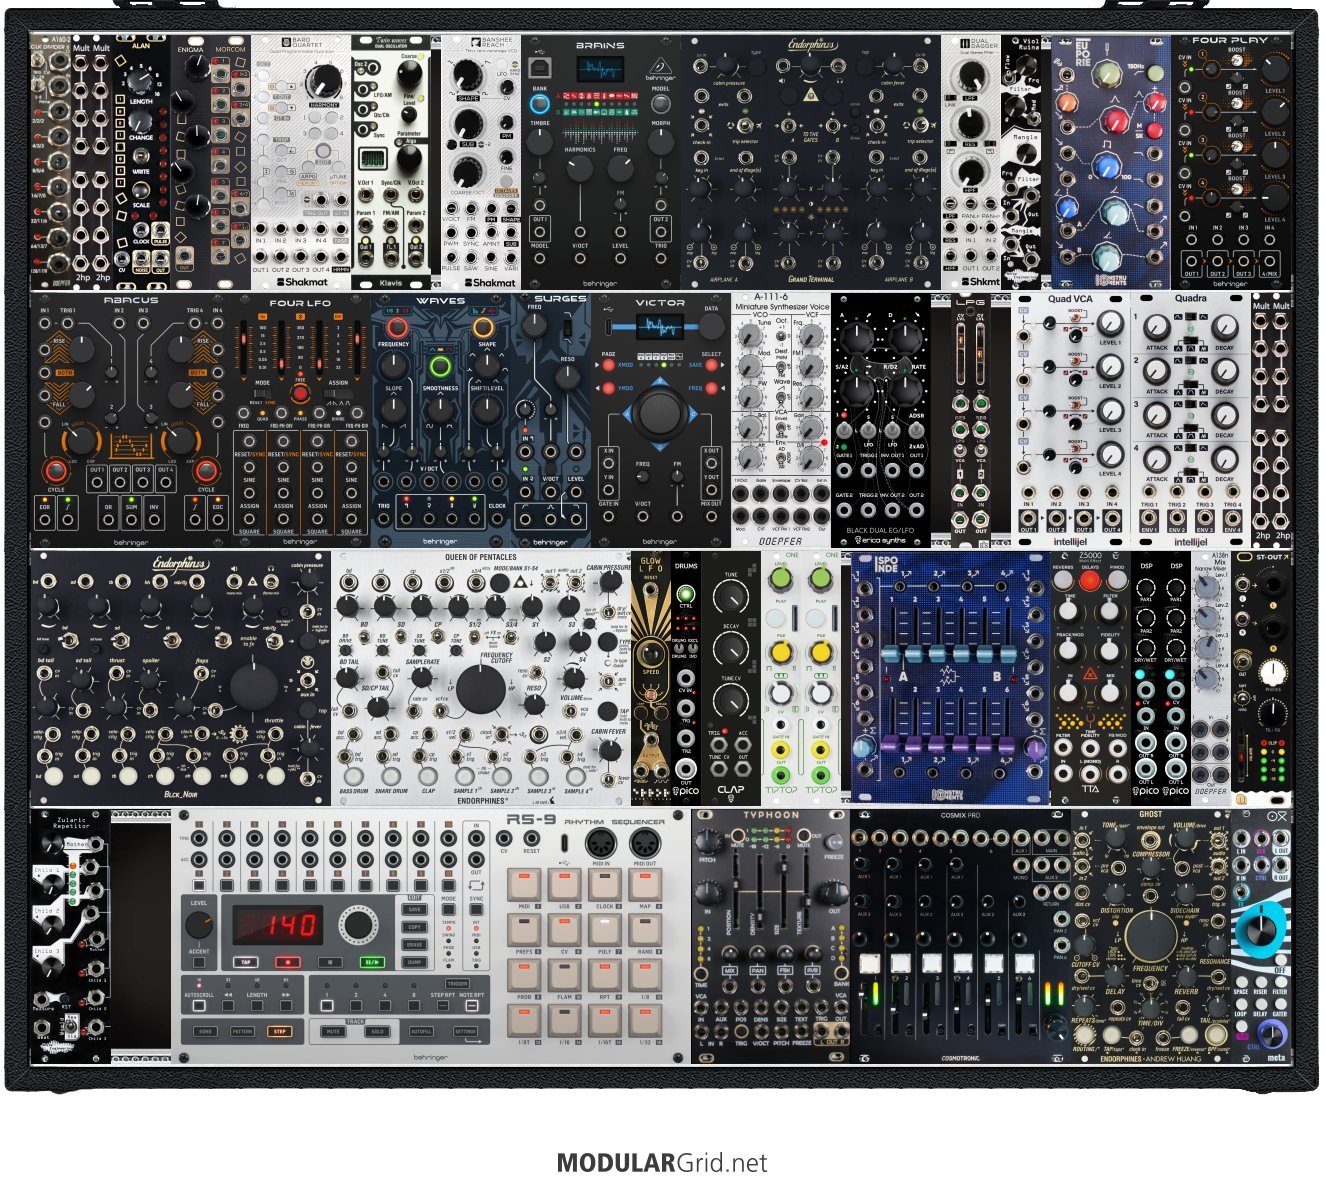The width and height of the screenshot is (1326, 1184).
Task: Select SONG mode on the RS-9
Action: tap(205, 1031)
